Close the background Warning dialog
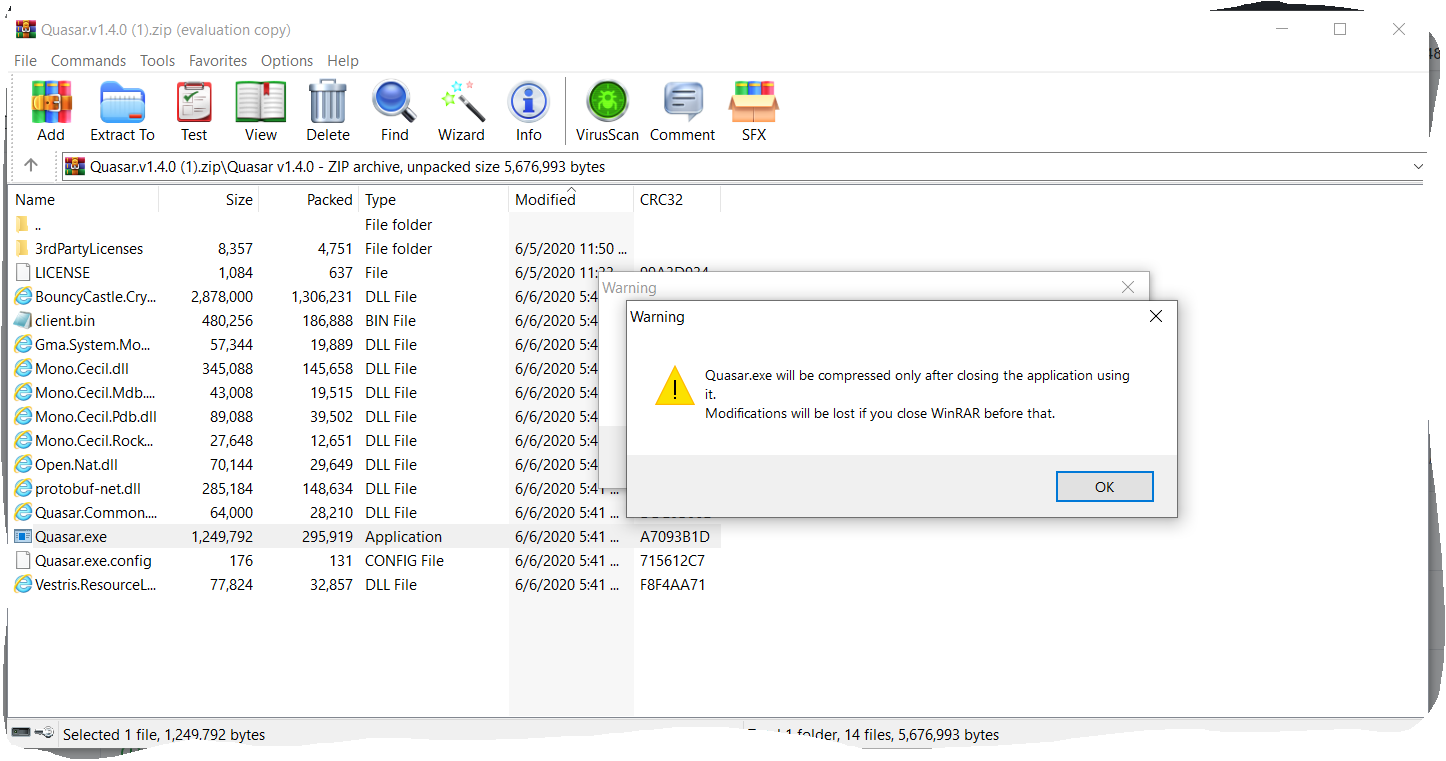The image size is (1446, 761). click(1128, 288)
